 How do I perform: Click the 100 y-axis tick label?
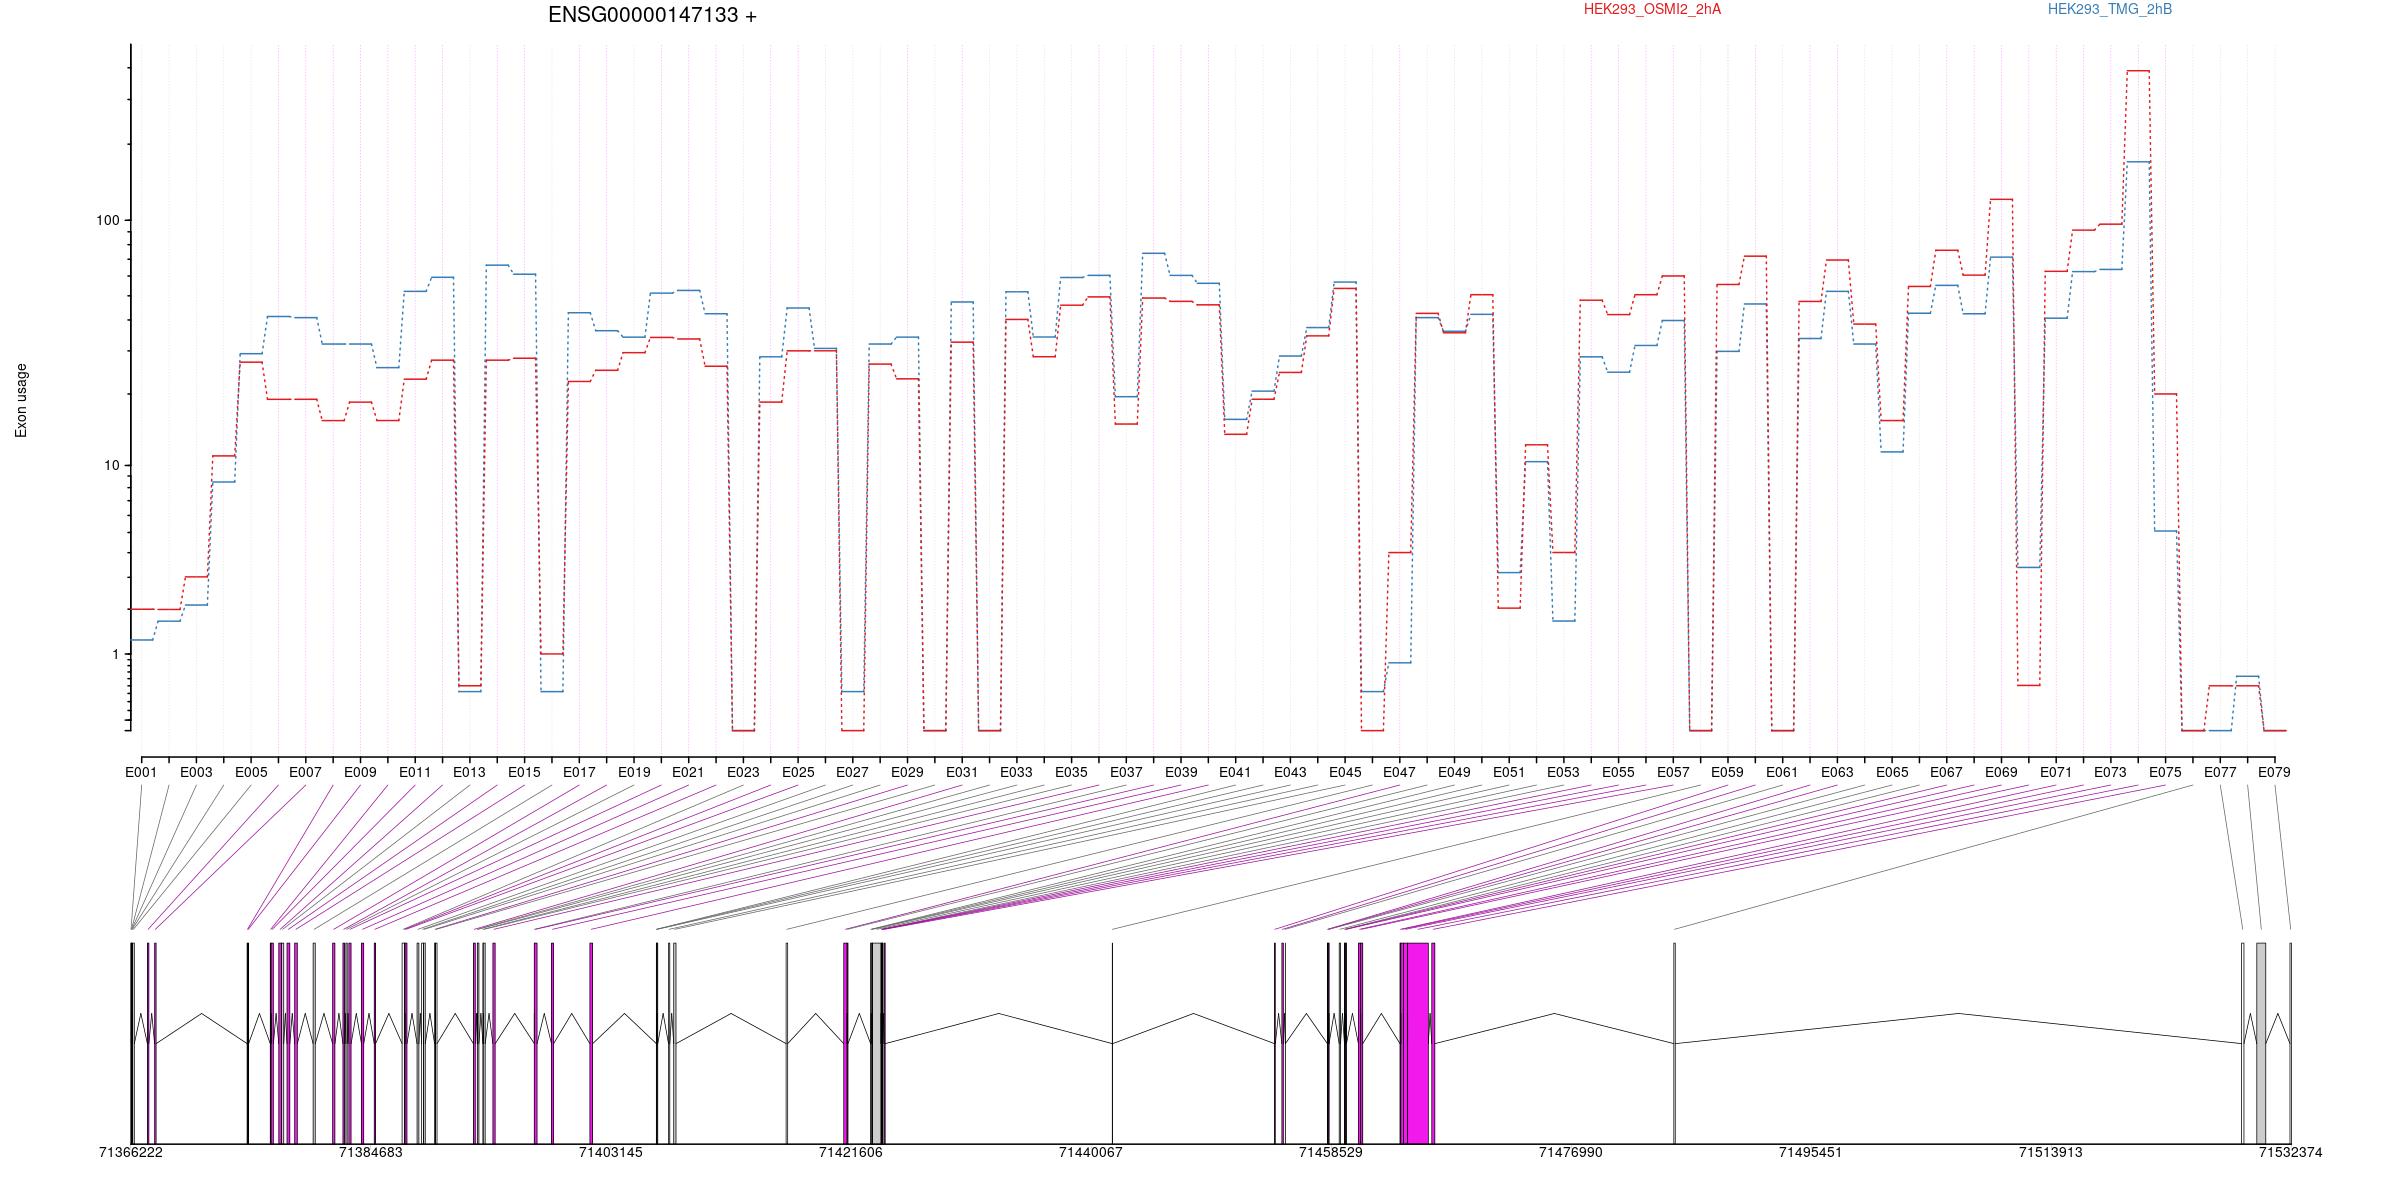click(107, 221)
